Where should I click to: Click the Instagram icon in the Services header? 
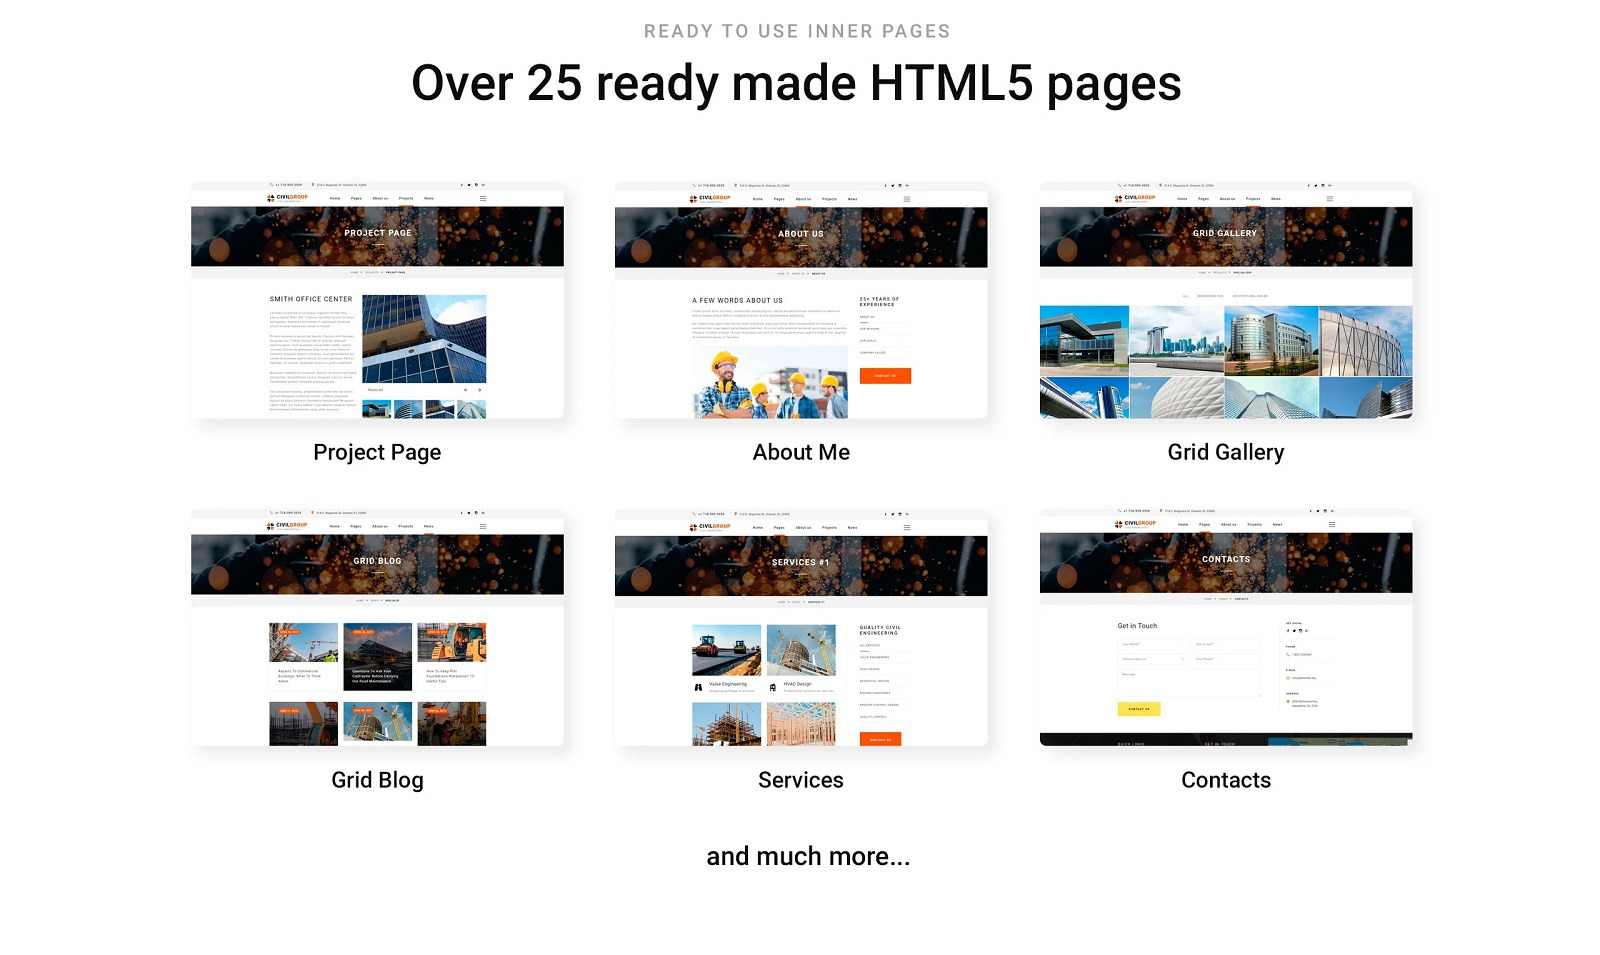899,514
